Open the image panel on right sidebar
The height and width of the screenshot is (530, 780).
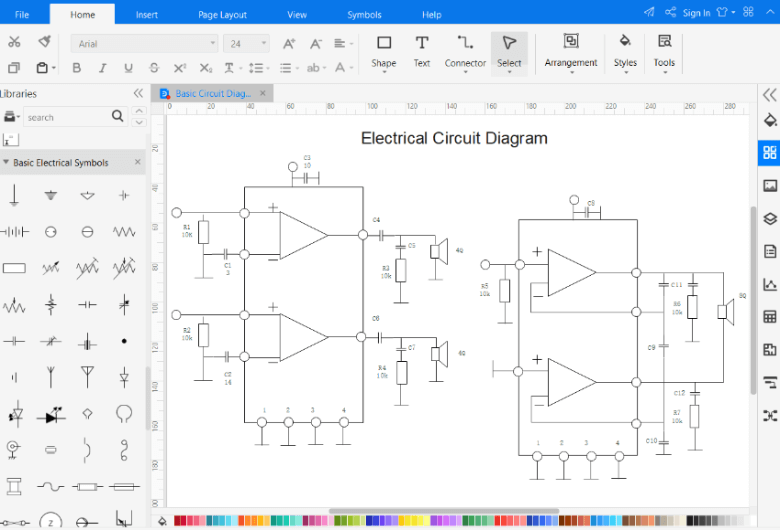coord(770,186)
